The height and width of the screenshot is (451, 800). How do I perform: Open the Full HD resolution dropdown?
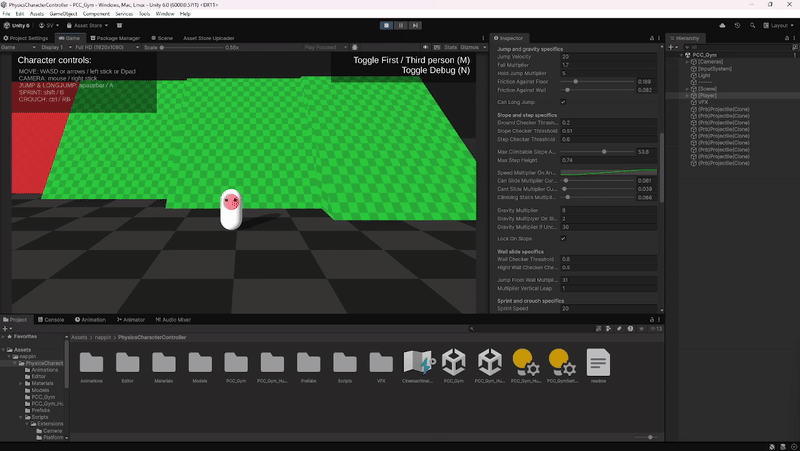(95, 47)
